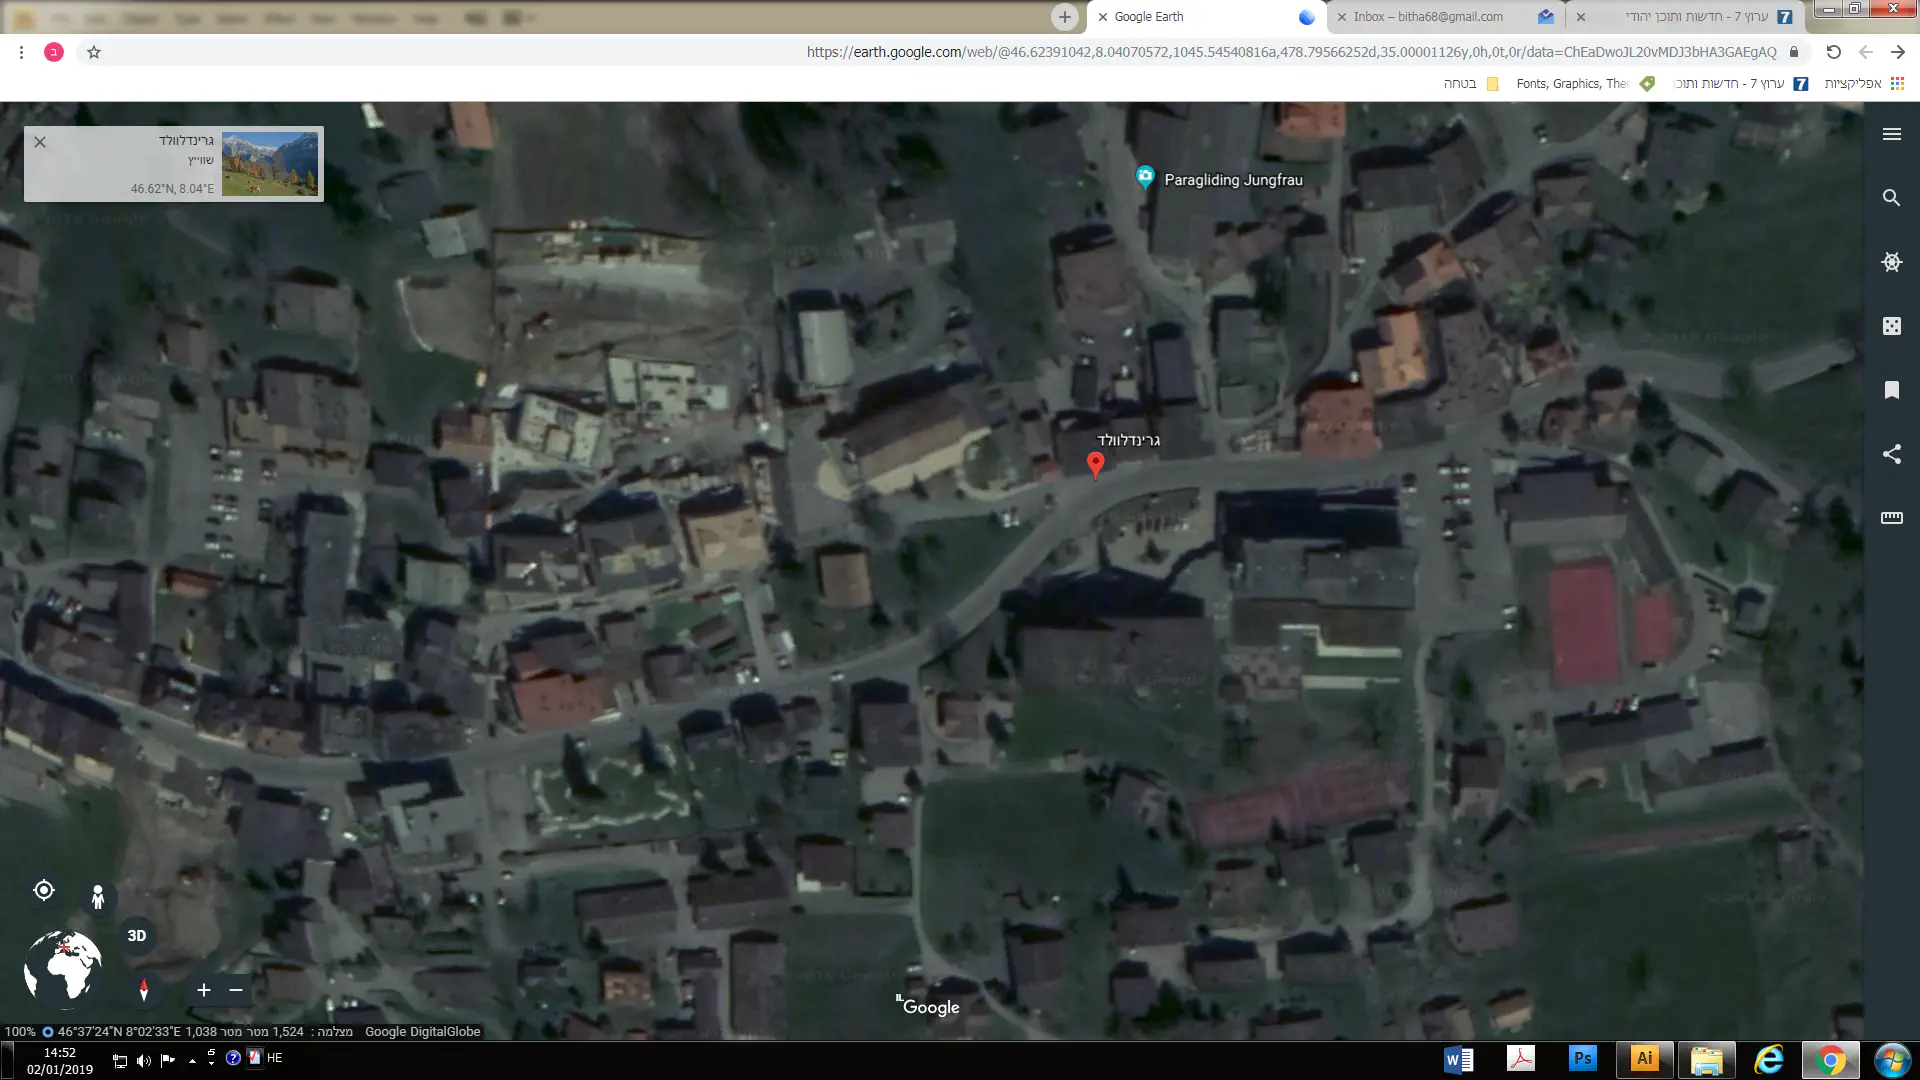Screen dimensions: 1920x1080
Task: Open Photoshop from the taskbar
Action: (1582, 1059)
